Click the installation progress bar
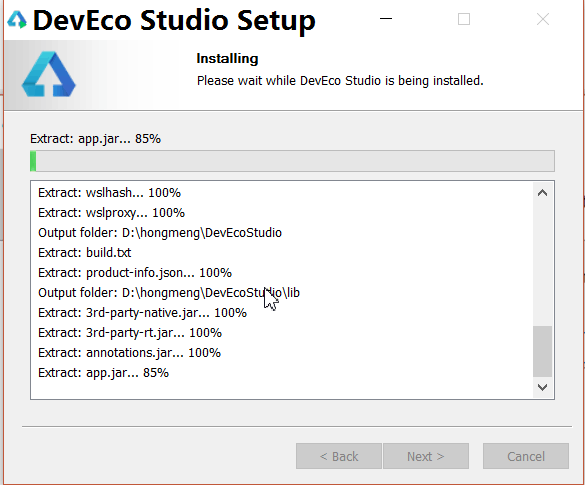Image resolution: width=585 pixels, height=485 pixels. 292,161
